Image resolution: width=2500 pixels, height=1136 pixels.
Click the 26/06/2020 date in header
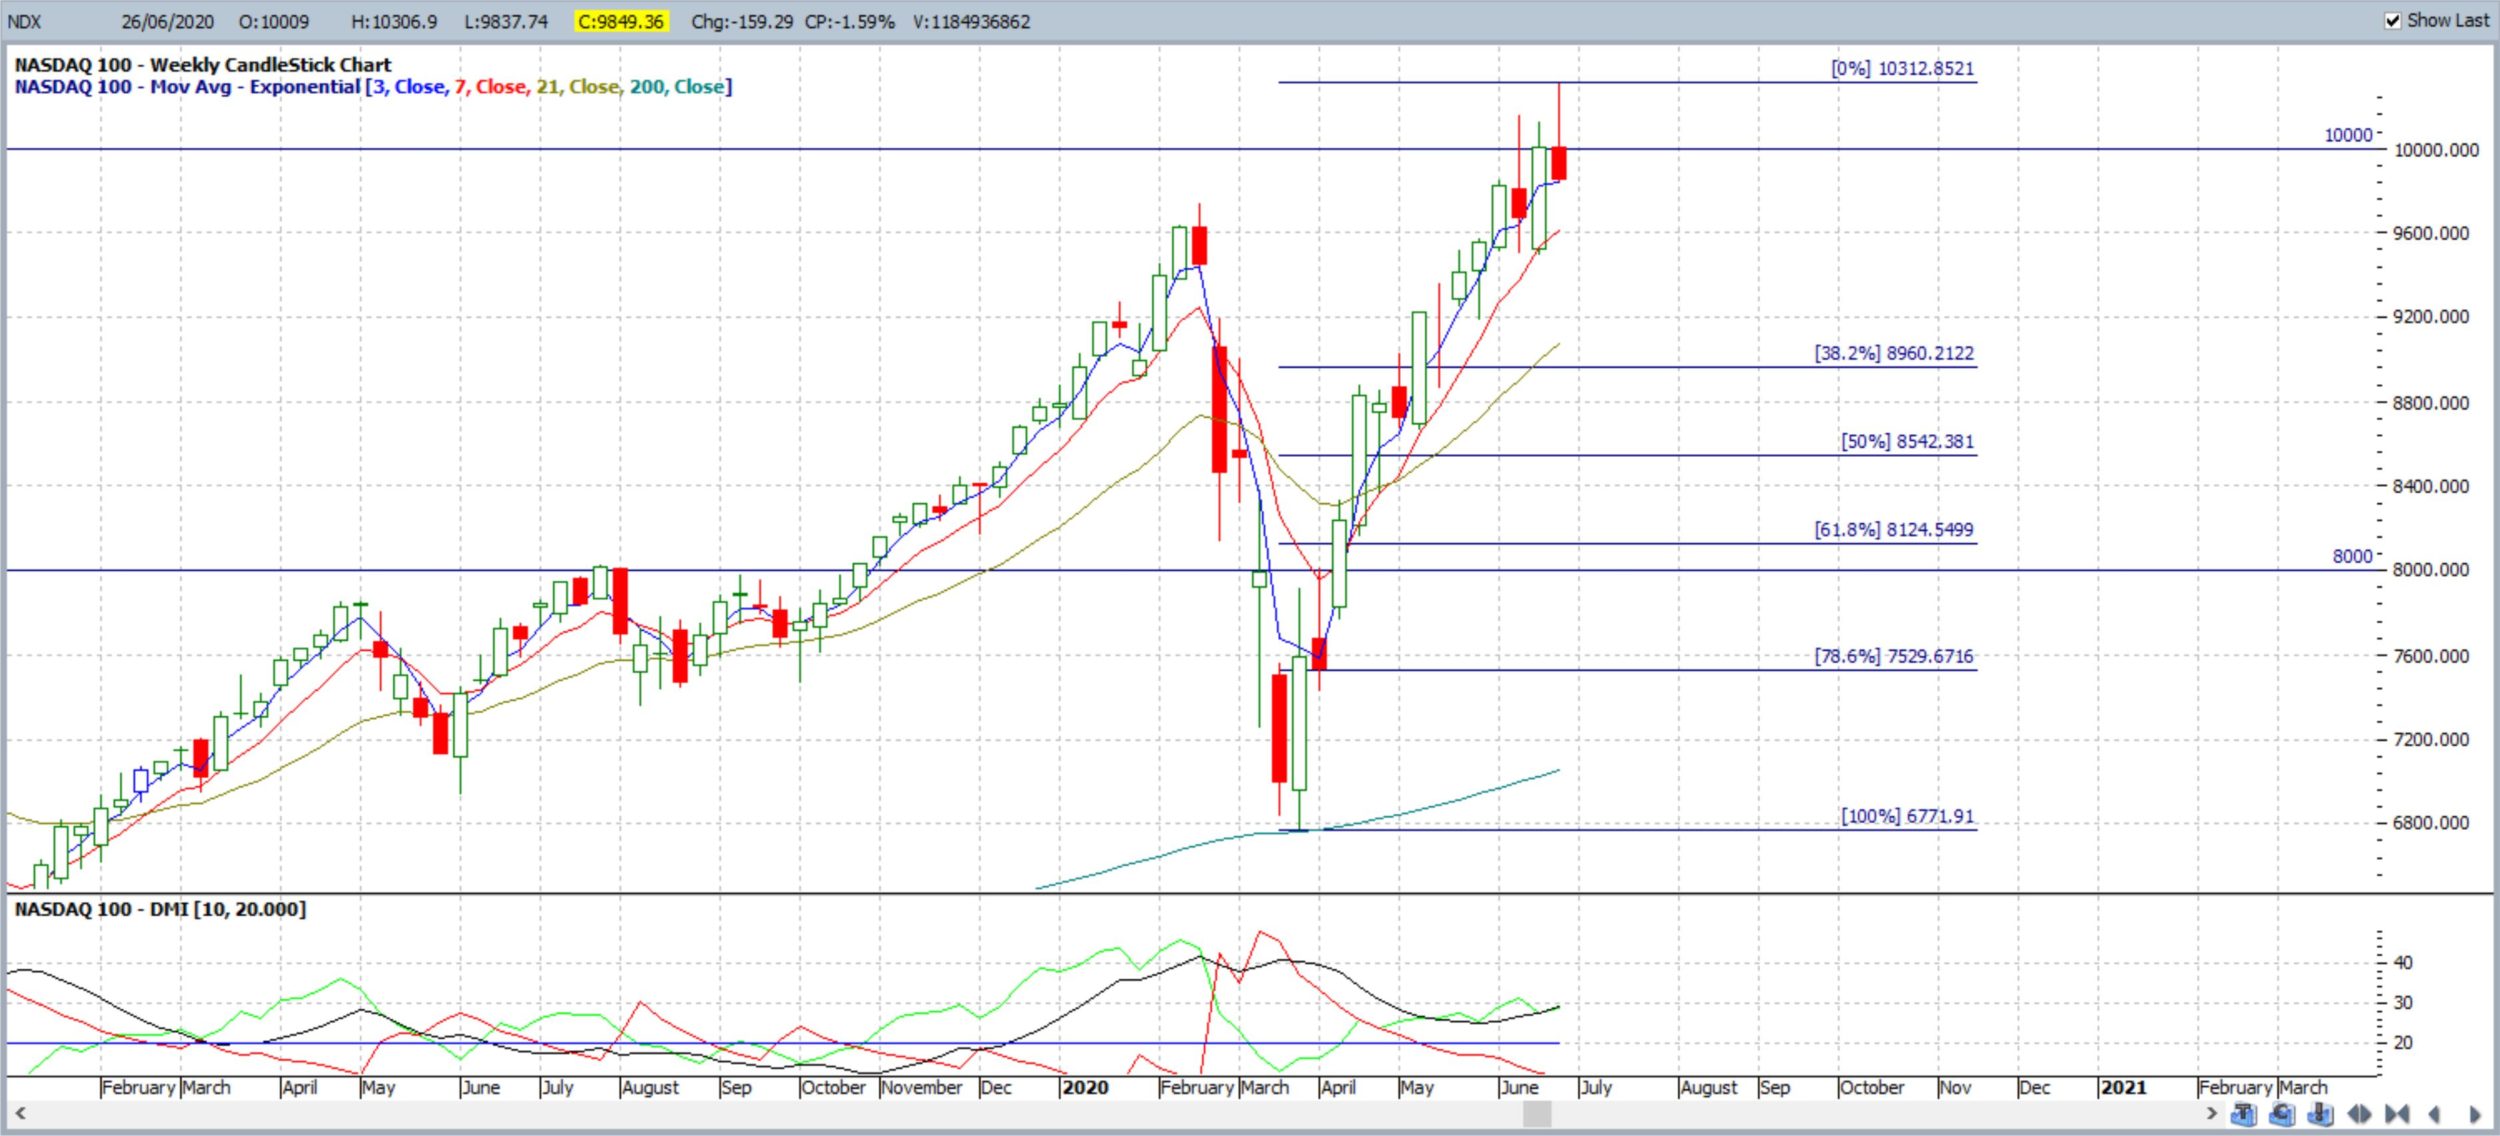click(x=167, y=21)
